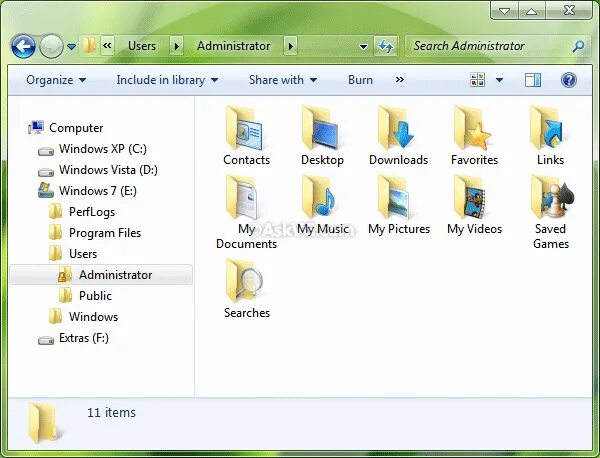Click the refresh button beside address bar
Viewport: 600px width, 458px height.
pyautogui.click(x=386, y=46)
